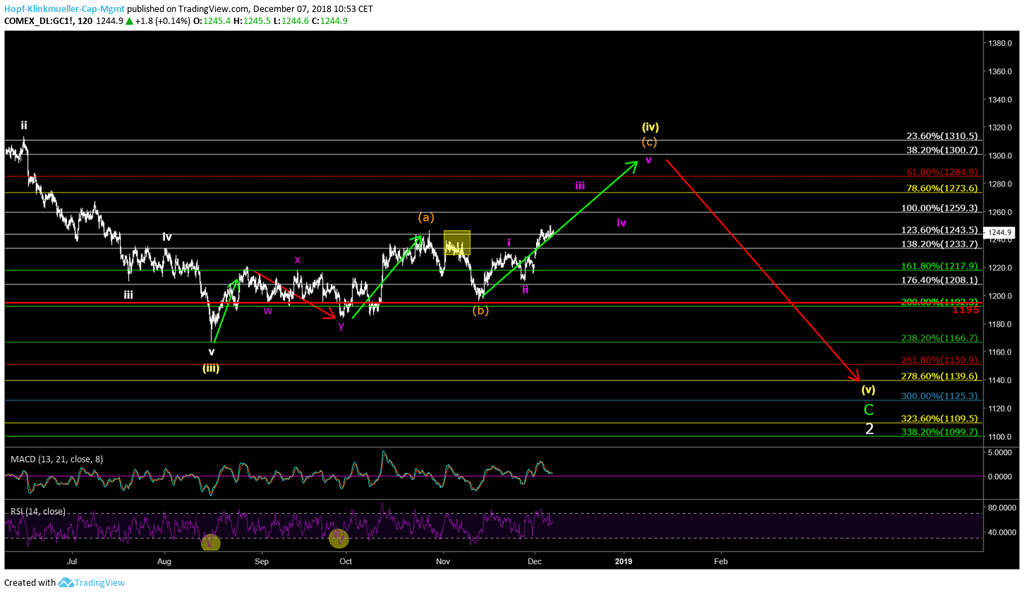1024x595 pixels.
Task: Click the Oct label on the time axis
Action: click(345, 563)
